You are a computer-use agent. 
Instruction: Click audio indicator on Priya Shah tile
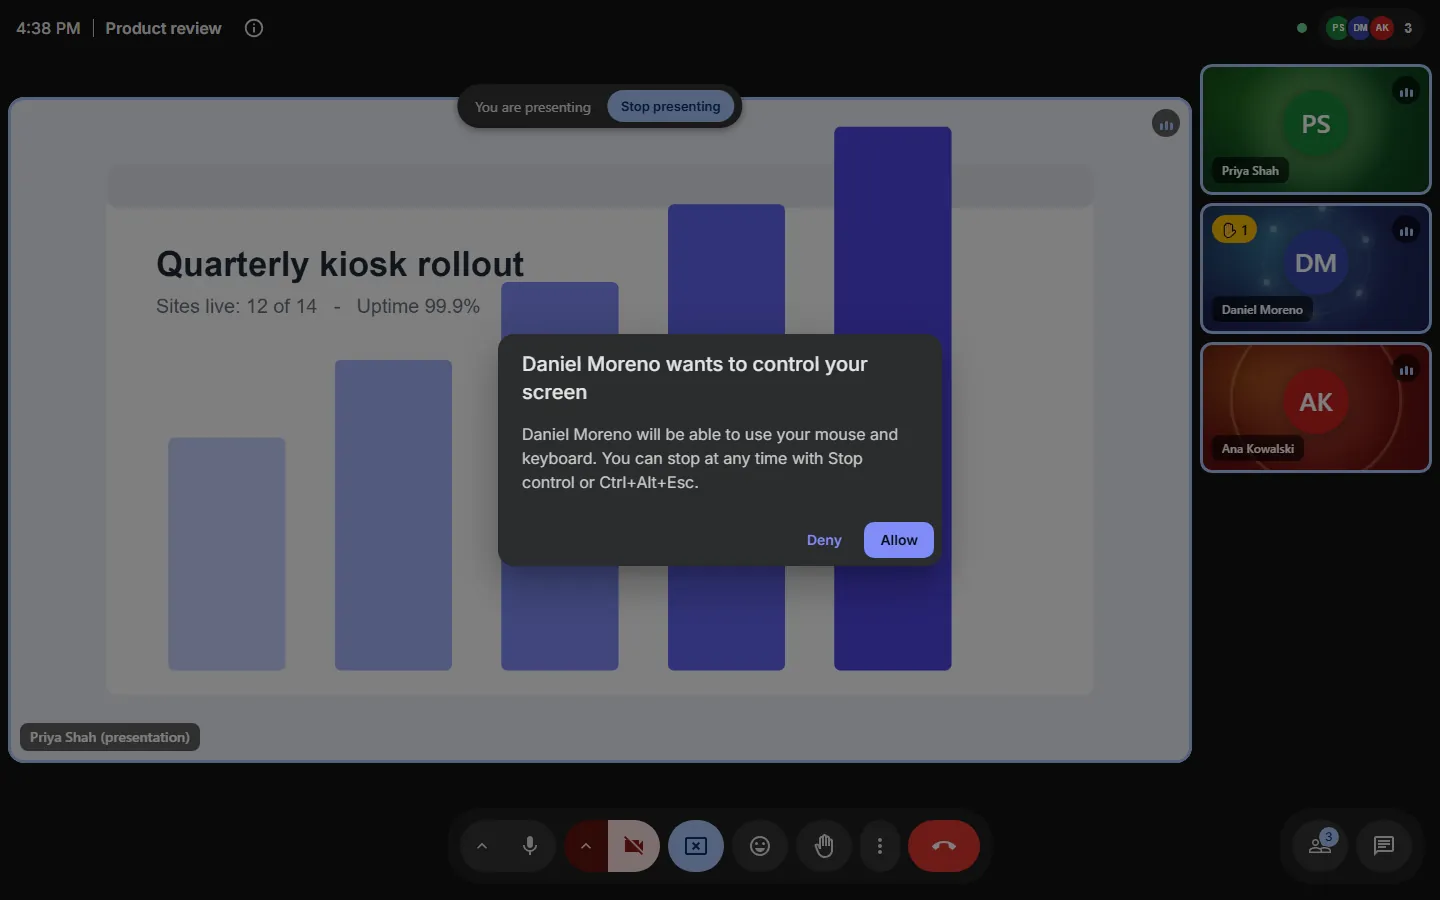point(1406,92)
